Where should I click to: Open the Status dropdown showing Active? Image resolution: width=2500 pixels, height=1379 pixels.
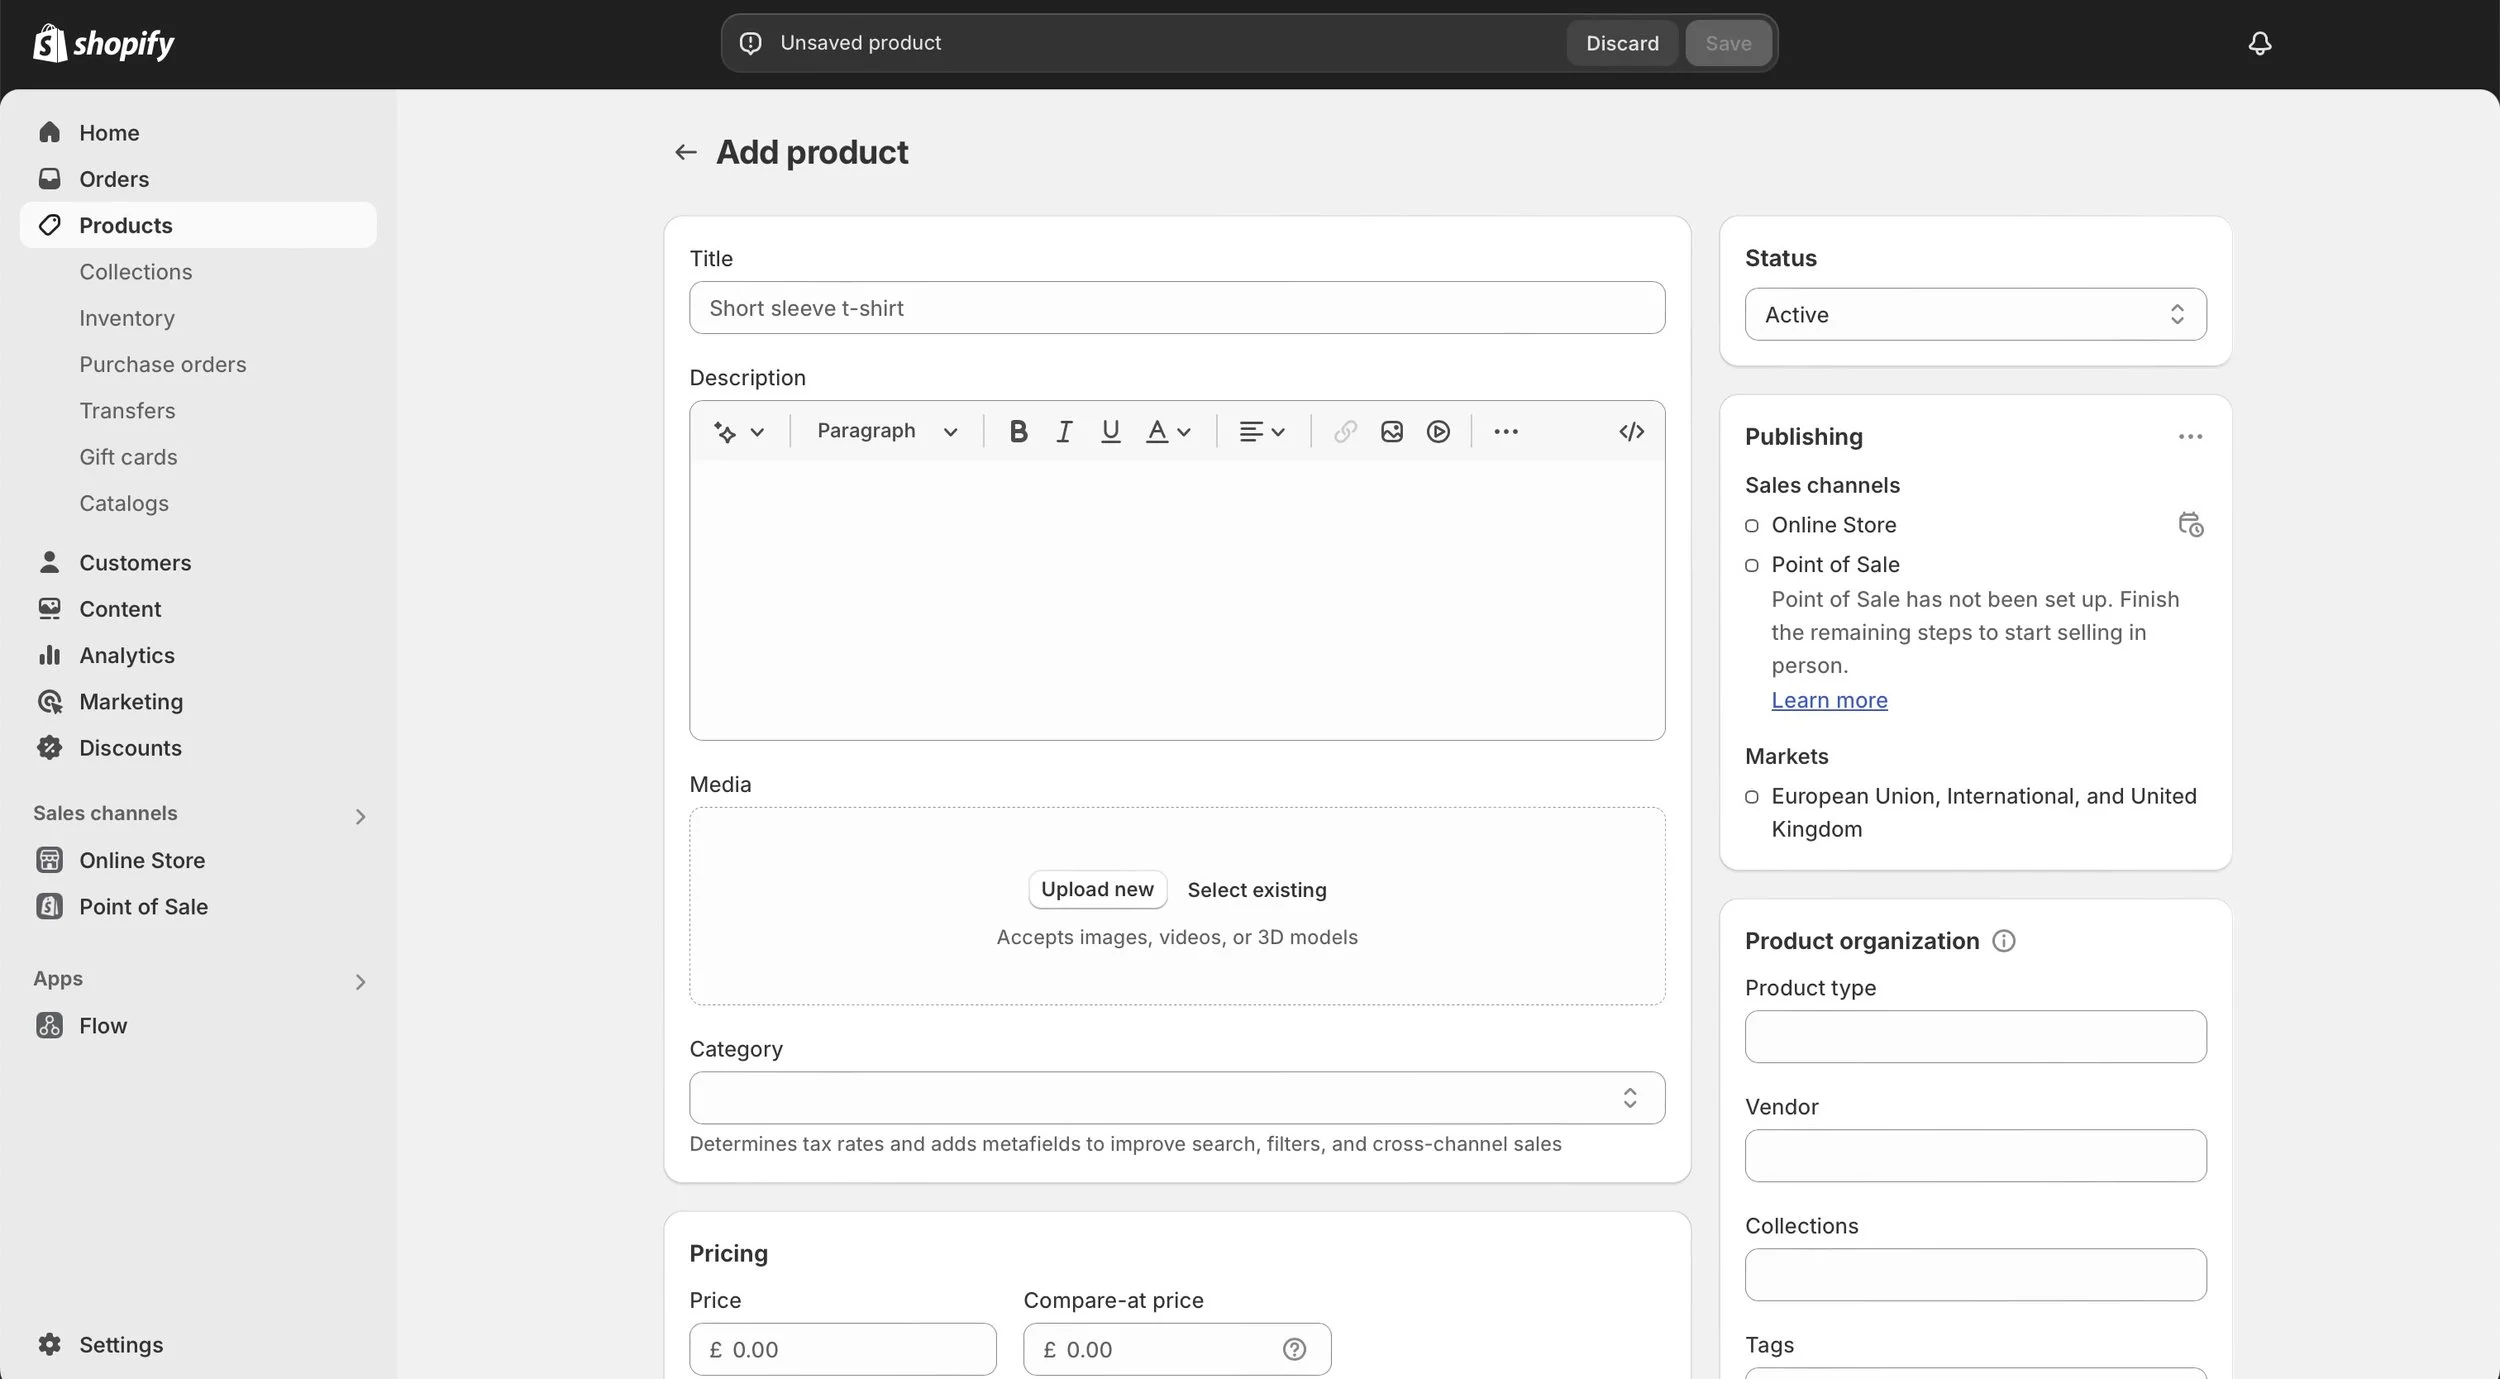[x=1975, y=315]
